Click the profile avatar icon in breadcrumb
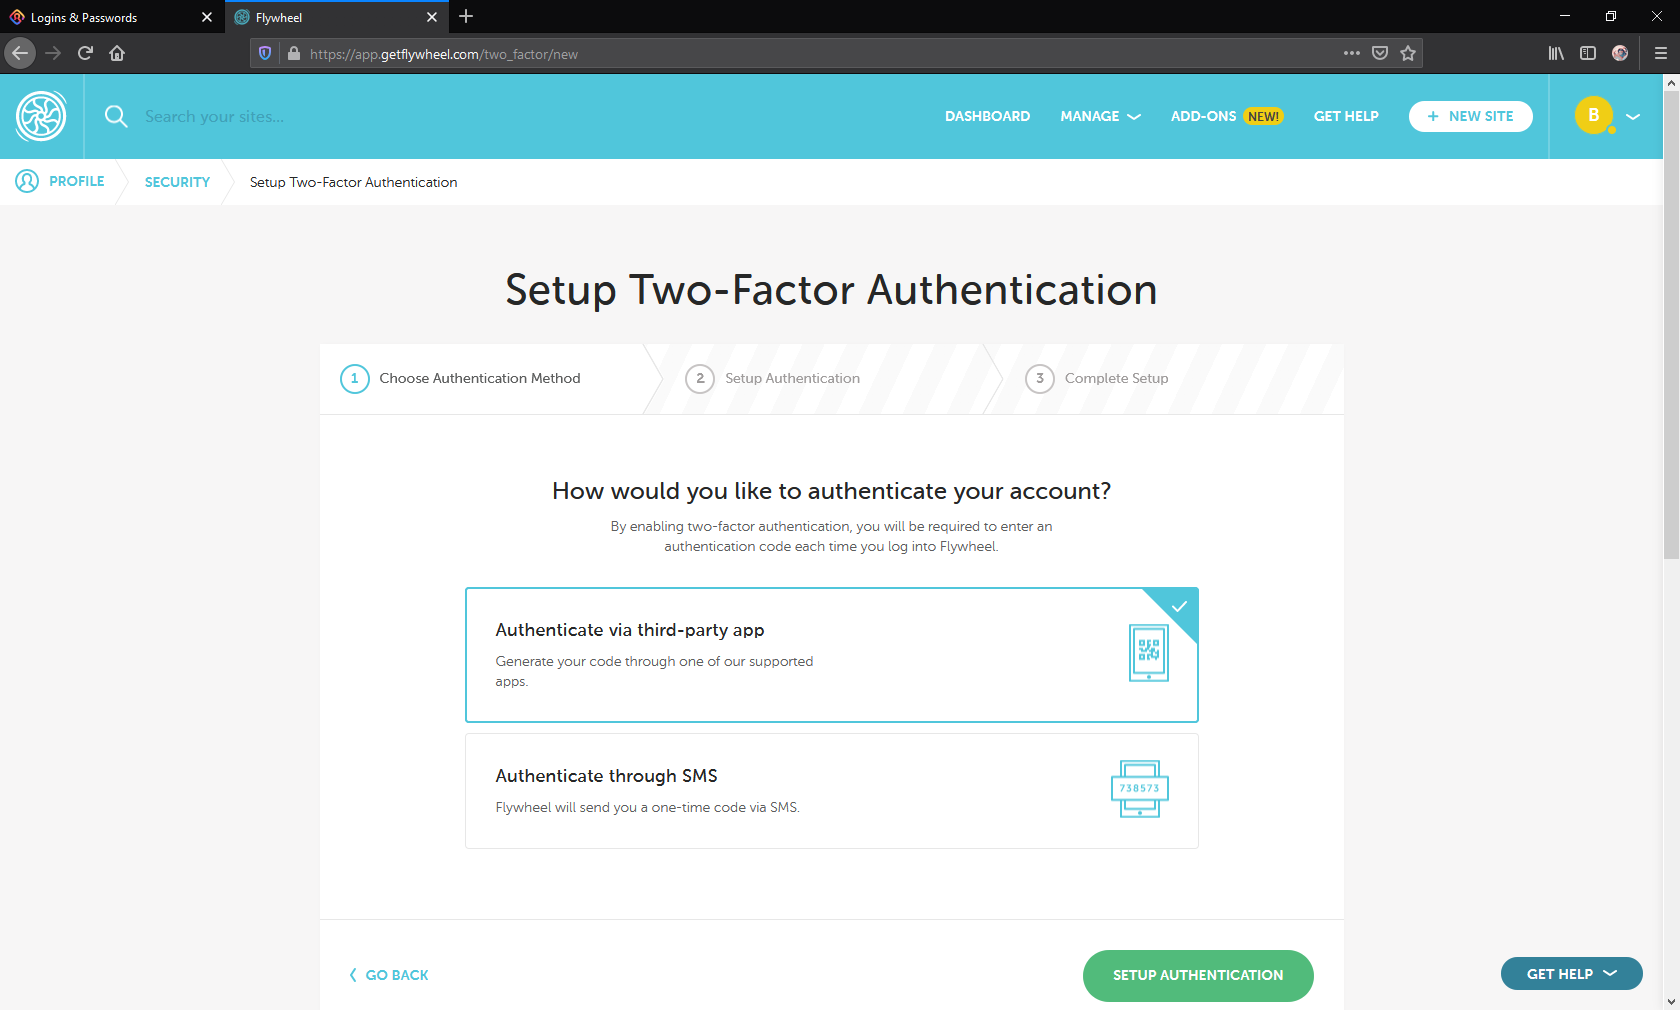The height and width of the screenshot is (1010, 1680). [x=27, y=181]
